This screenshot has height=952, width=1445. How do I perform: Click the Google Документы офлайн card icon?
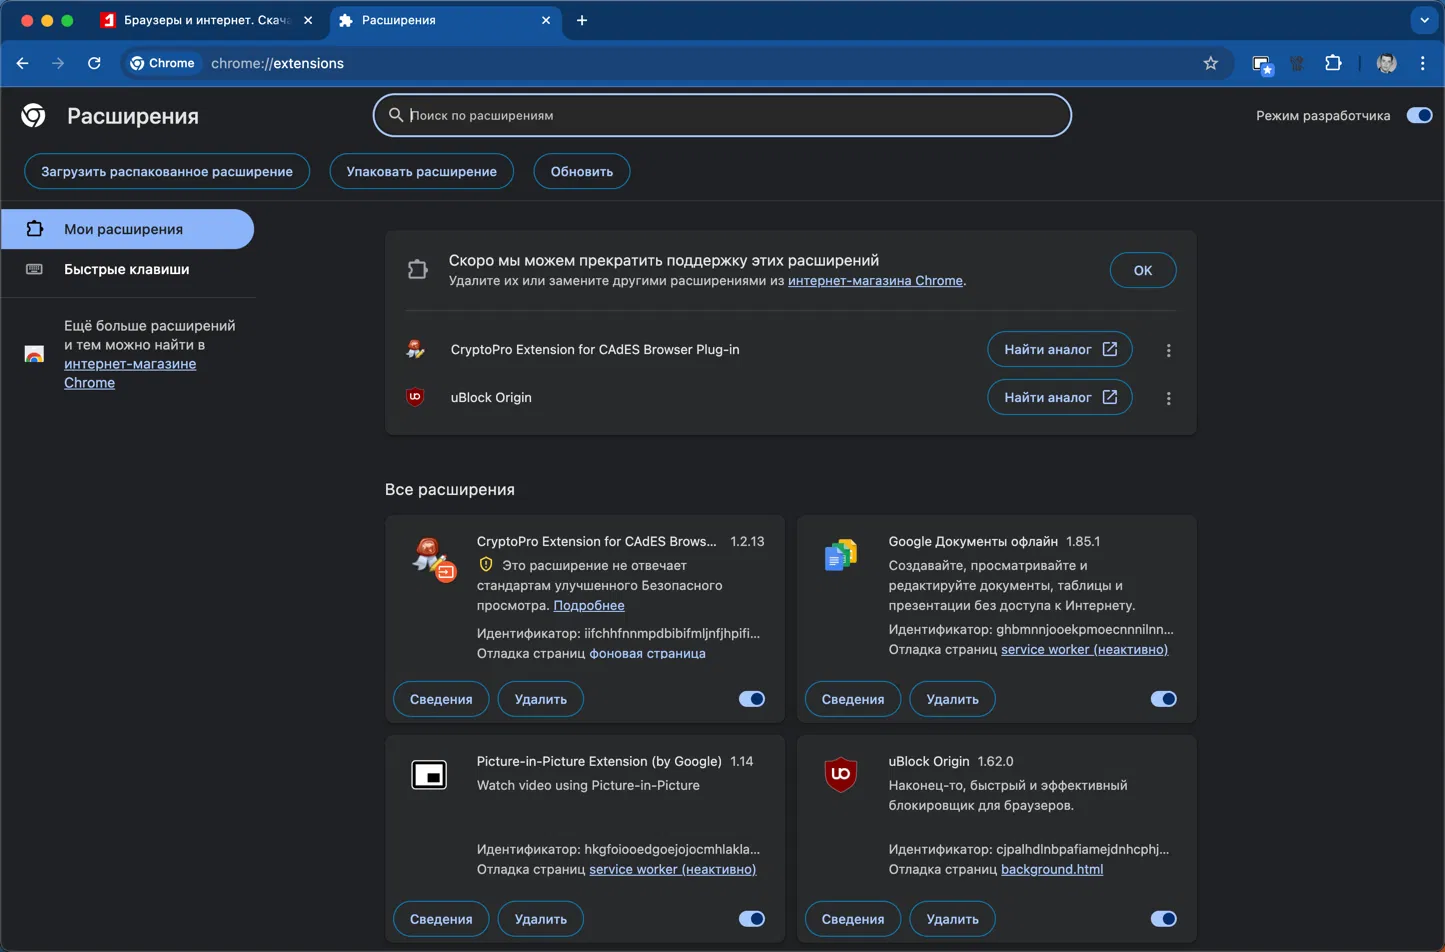pos(841,554)
